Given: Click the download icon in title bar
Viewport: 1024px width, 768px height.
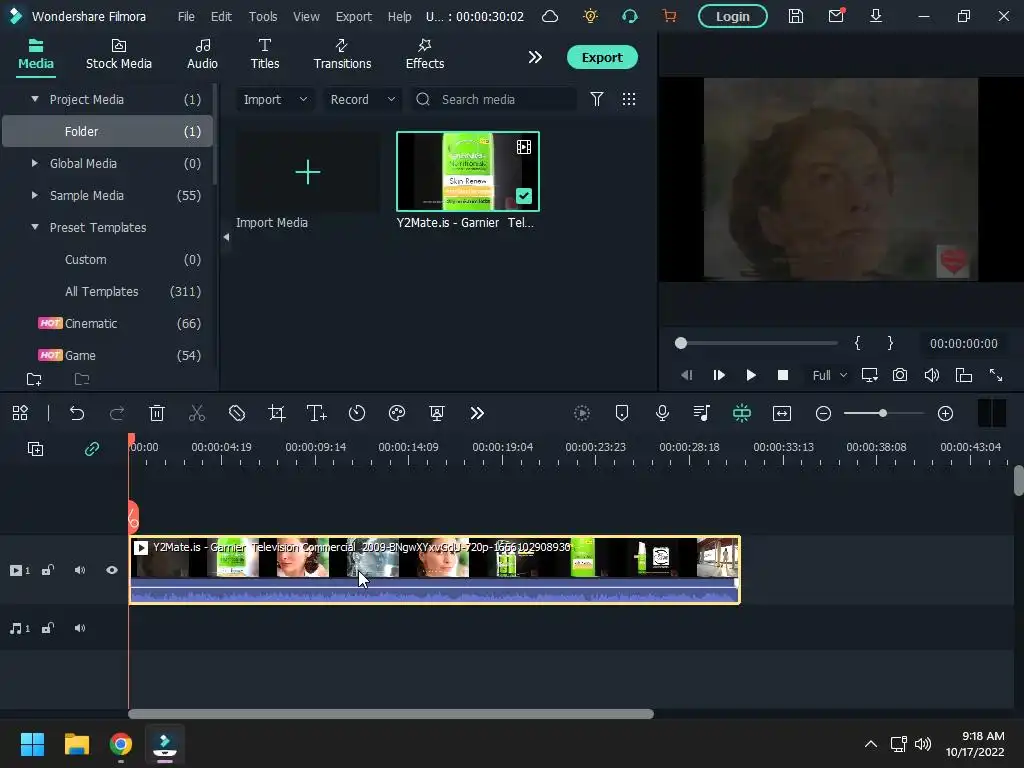Looking at the screenshot, I should point(876,16).
